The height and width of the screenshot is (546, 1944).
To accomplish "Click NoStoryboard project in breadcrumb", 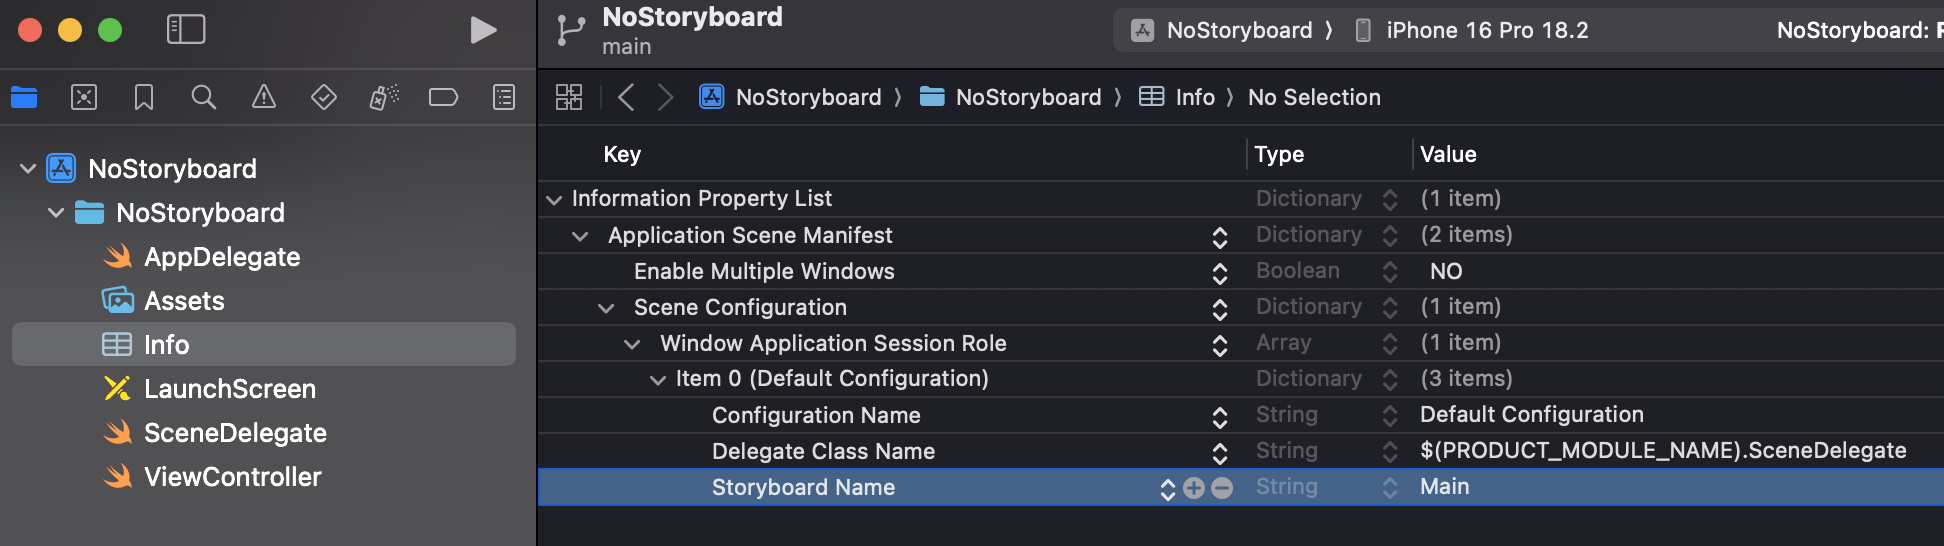I will click(790, 97).
